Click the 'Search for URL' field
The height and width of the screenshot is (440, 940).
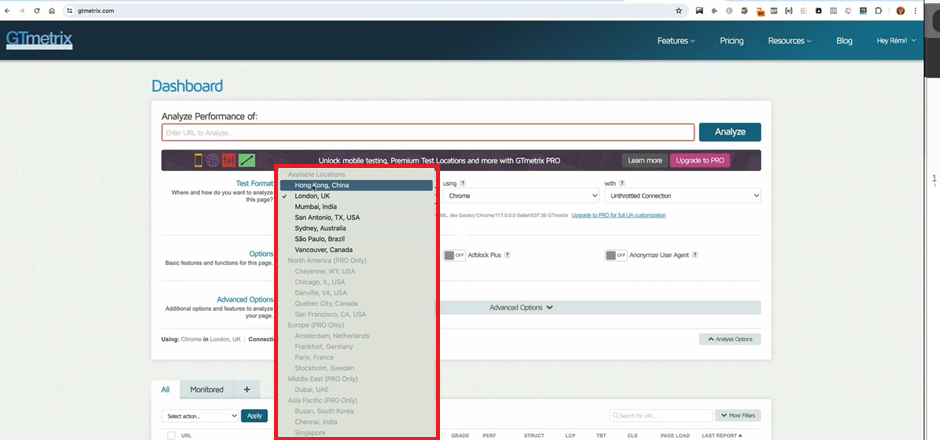pos(661,415)
